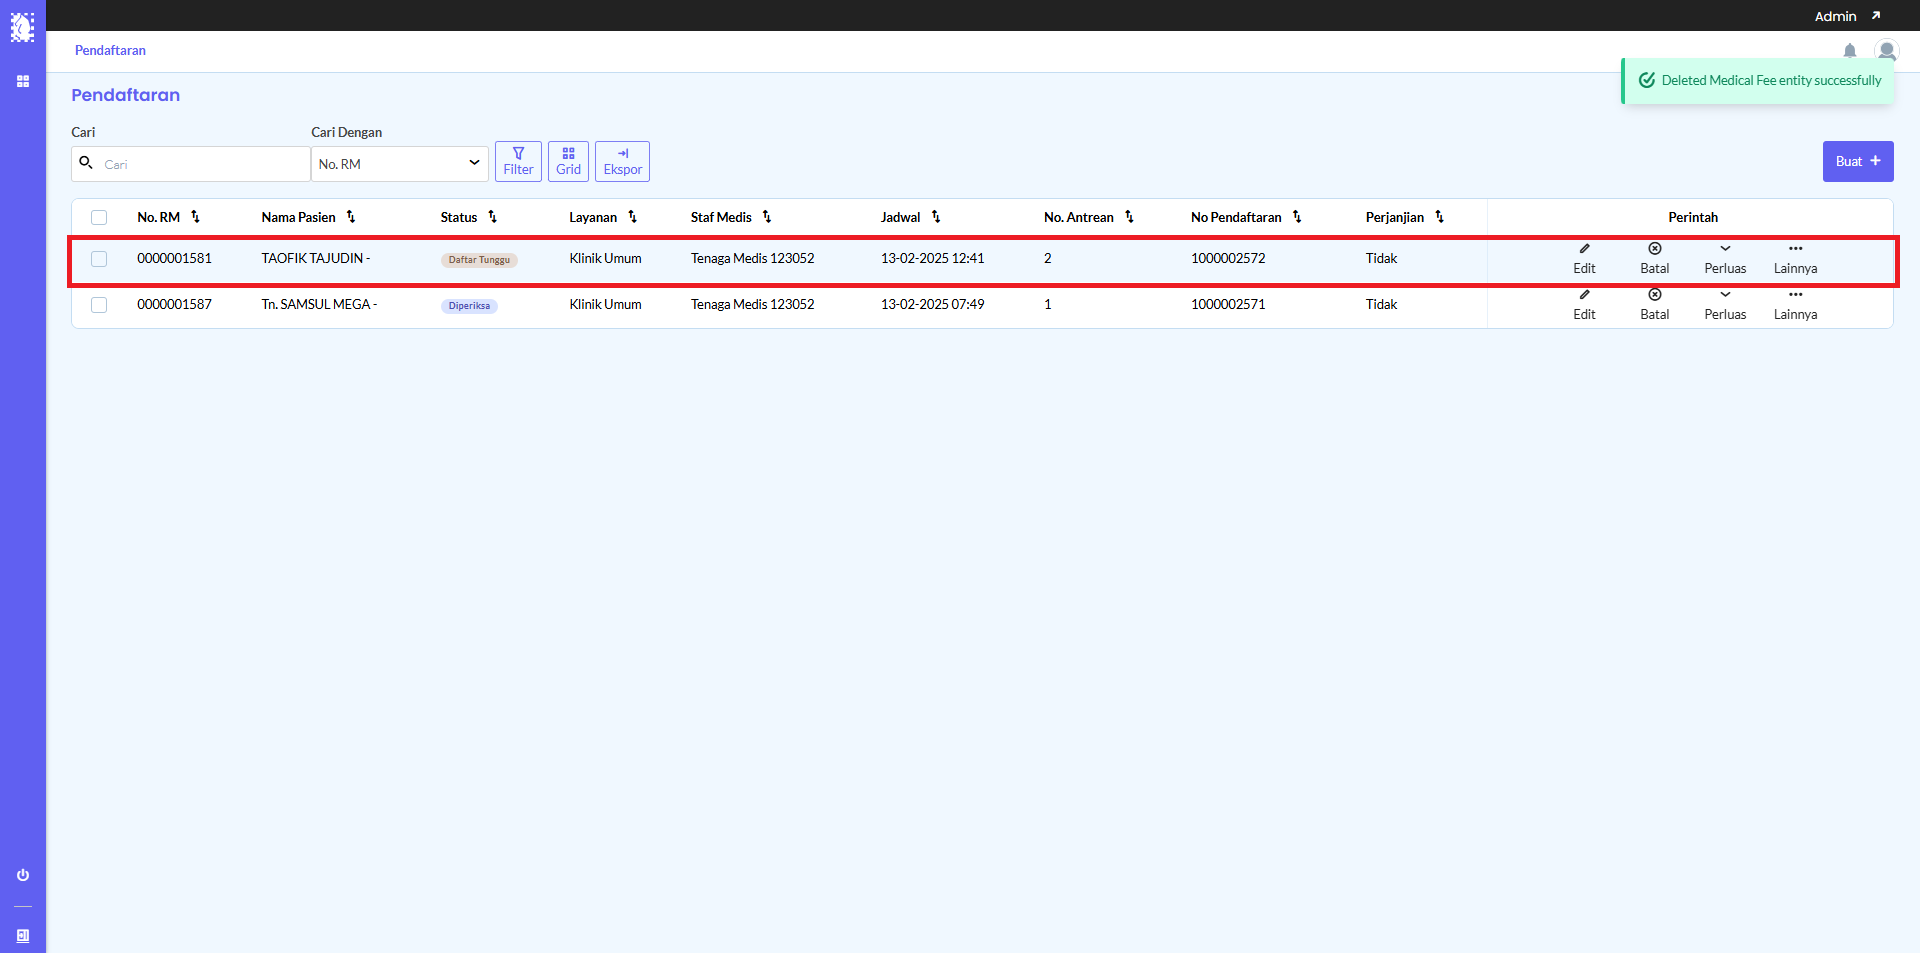
Task: Open Lainnya menu for Tn. SAMSUL MEGA
Action: [1796, 305]
